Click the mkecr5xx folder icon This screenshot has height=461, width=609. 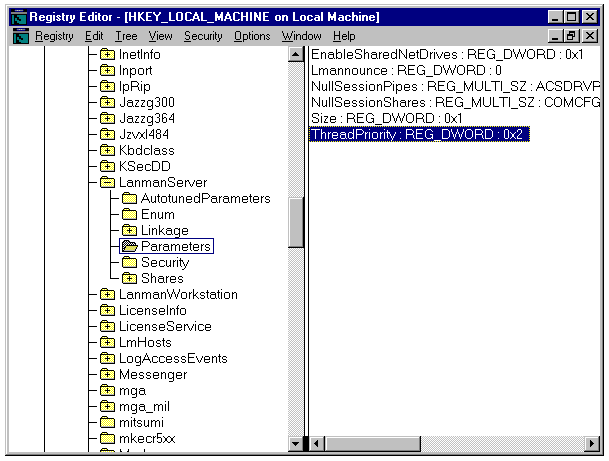pos(107,438)
